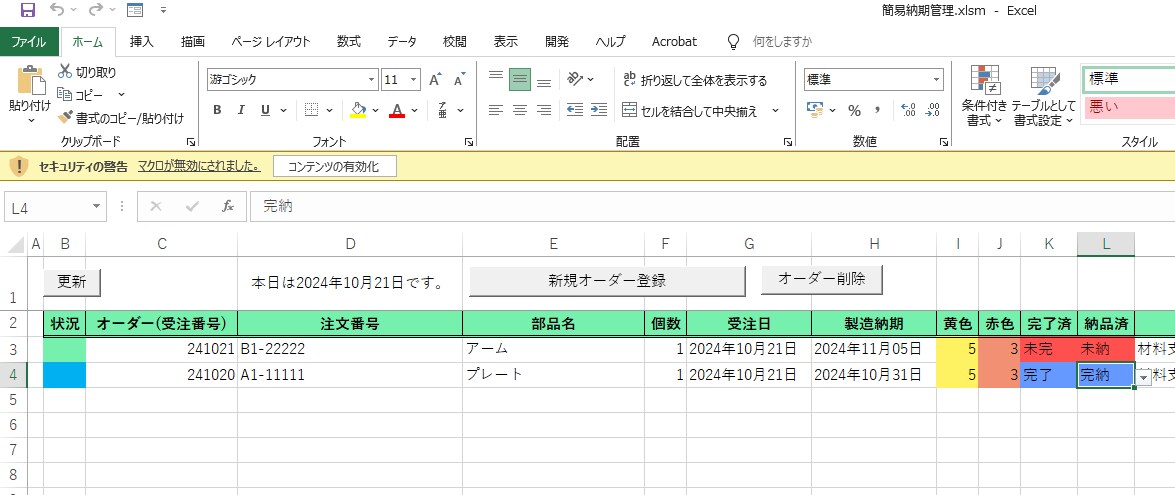Open the font size dropdown
This screenshot has width=1175, height=495.
[x=414, y=79]
